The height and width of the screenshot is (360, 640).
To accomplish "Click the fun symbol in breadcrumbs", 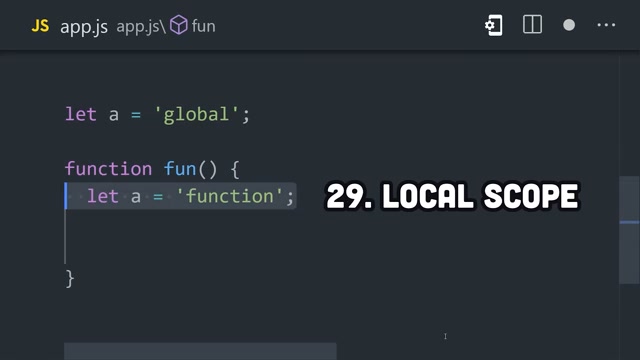I will pos(203,26).
